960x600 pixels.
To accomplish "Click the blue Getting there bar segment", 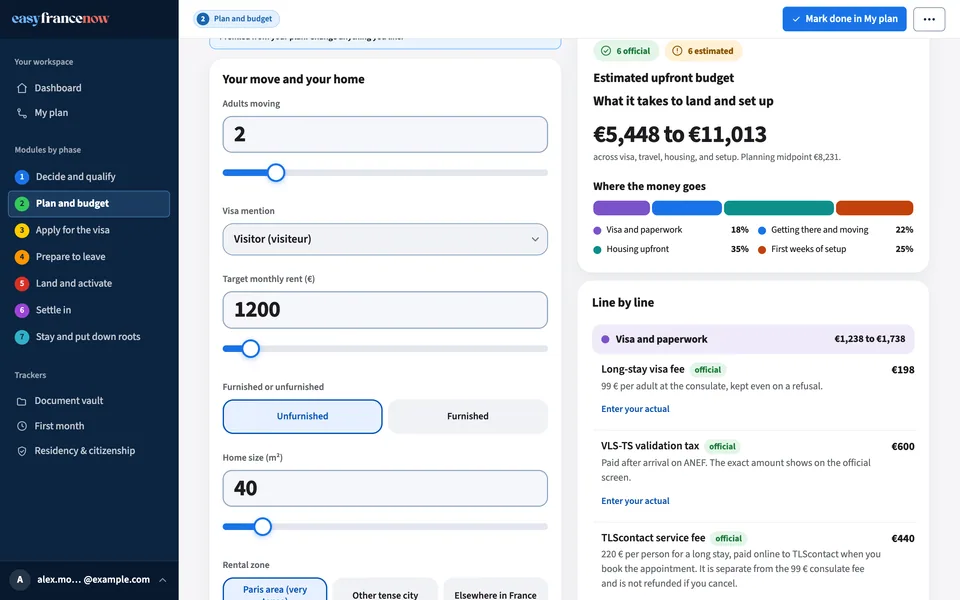I will point(687,208).
